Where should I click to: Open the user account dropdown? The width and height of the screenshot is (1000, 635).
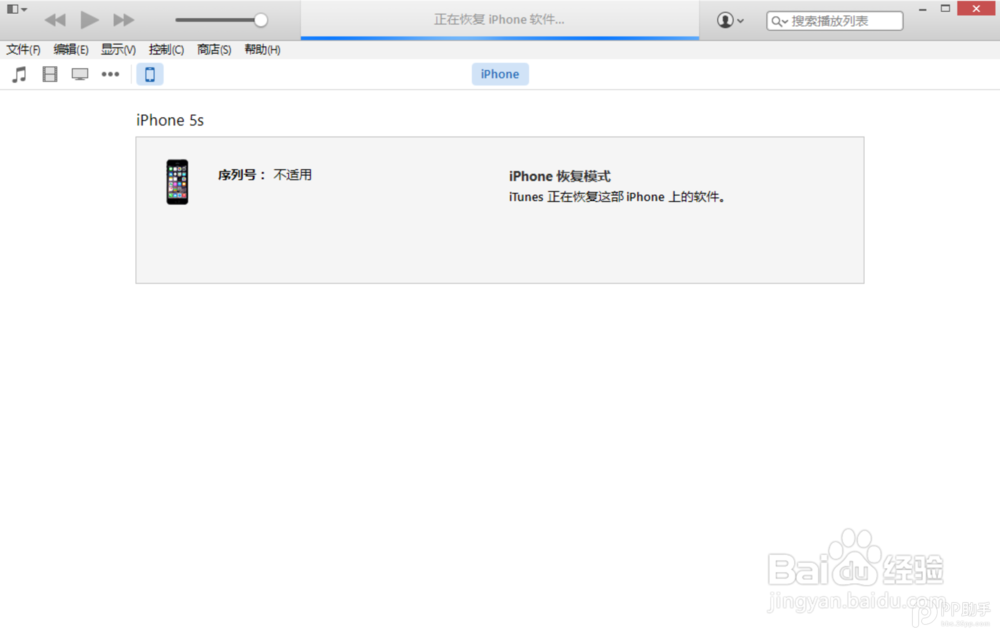730,20
